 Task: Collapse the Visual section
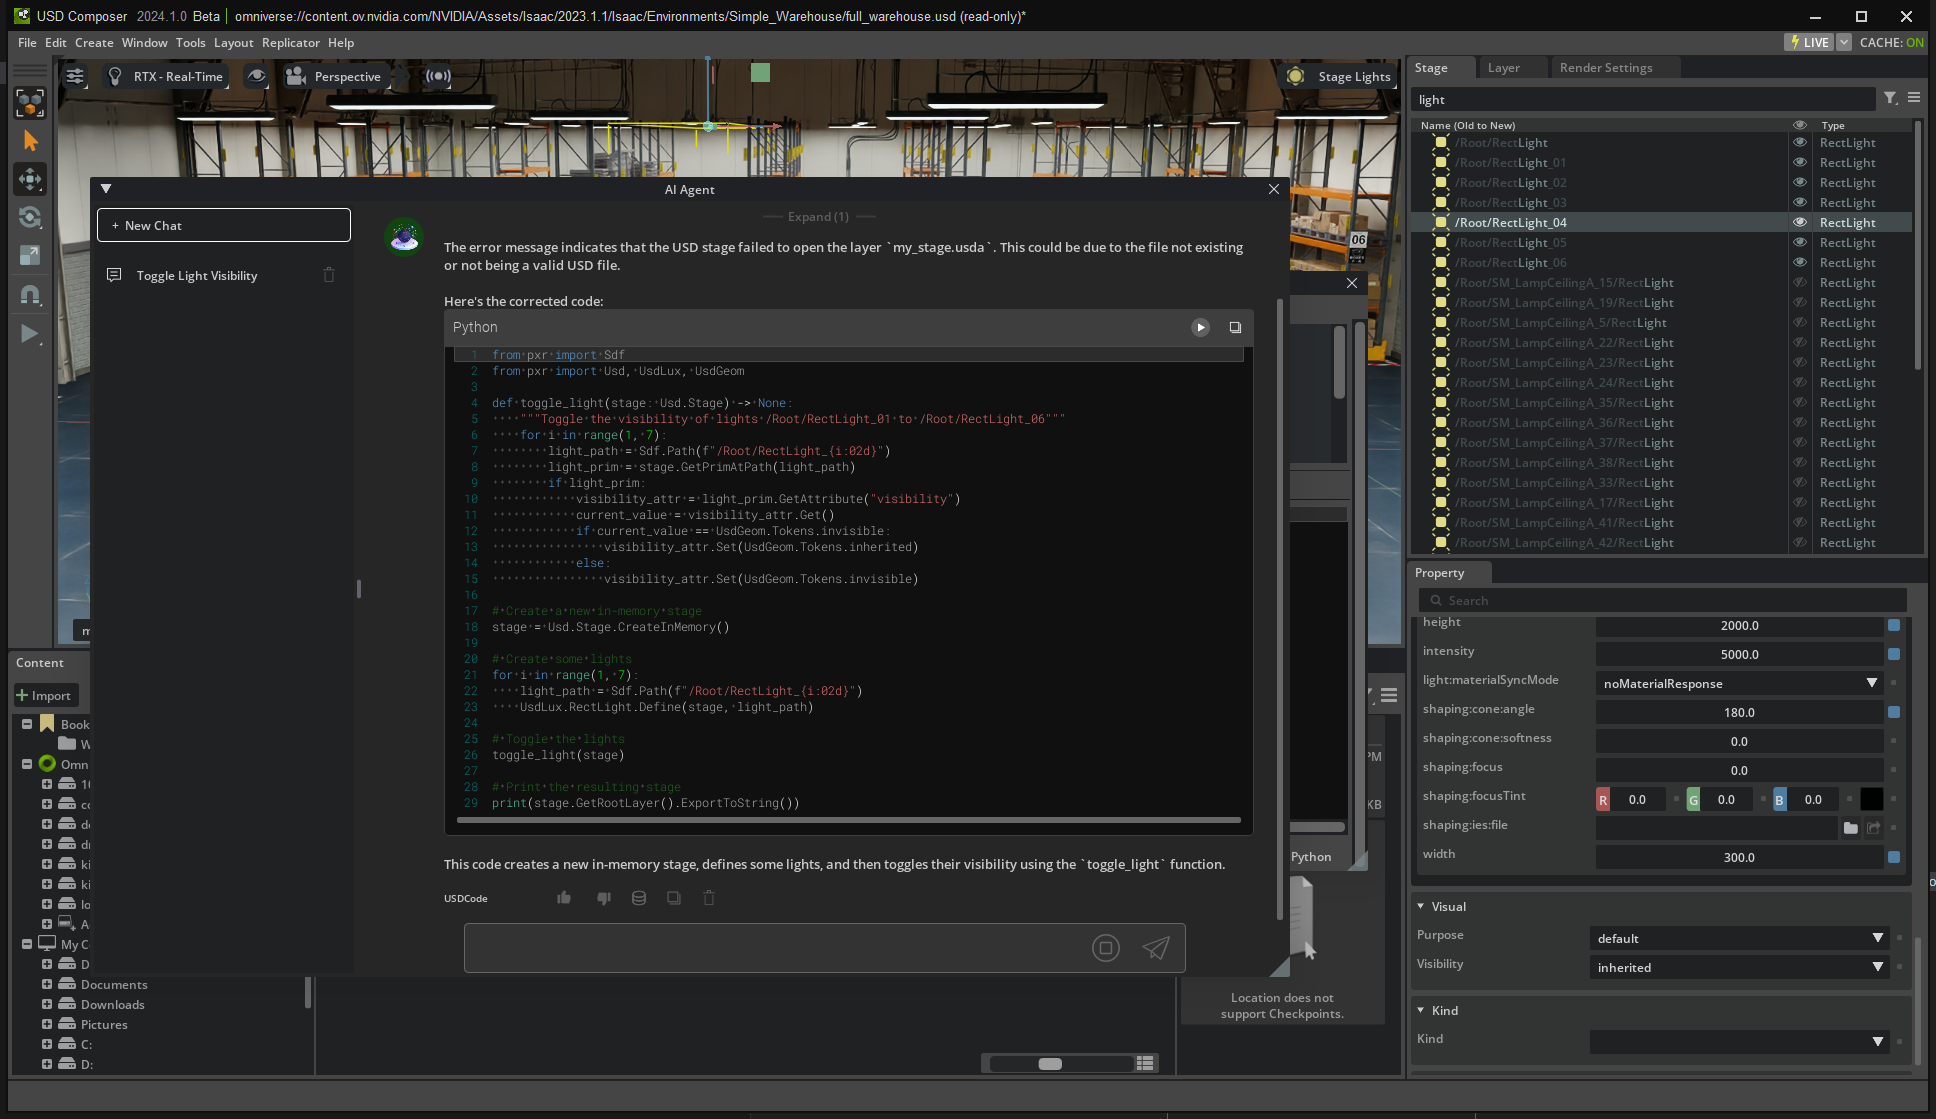[1421, 906]
